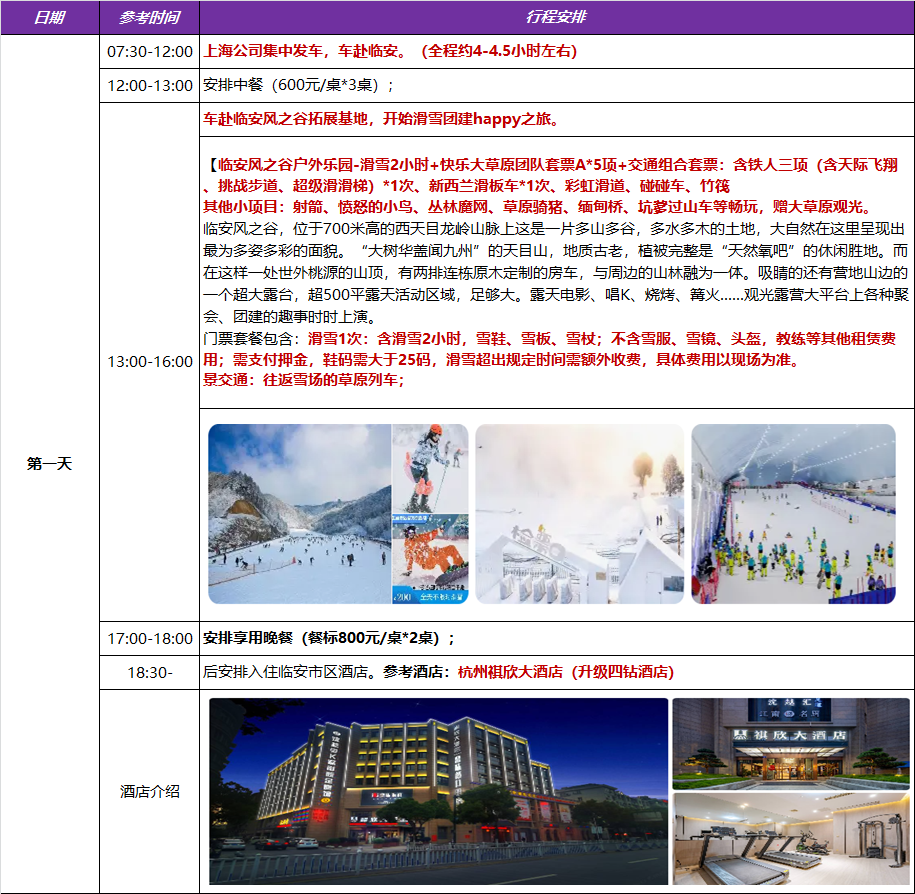This screenshot has width=915, height=894.
Task: Click the 13:00-16:00 time cell
Action: coord(149,361)
